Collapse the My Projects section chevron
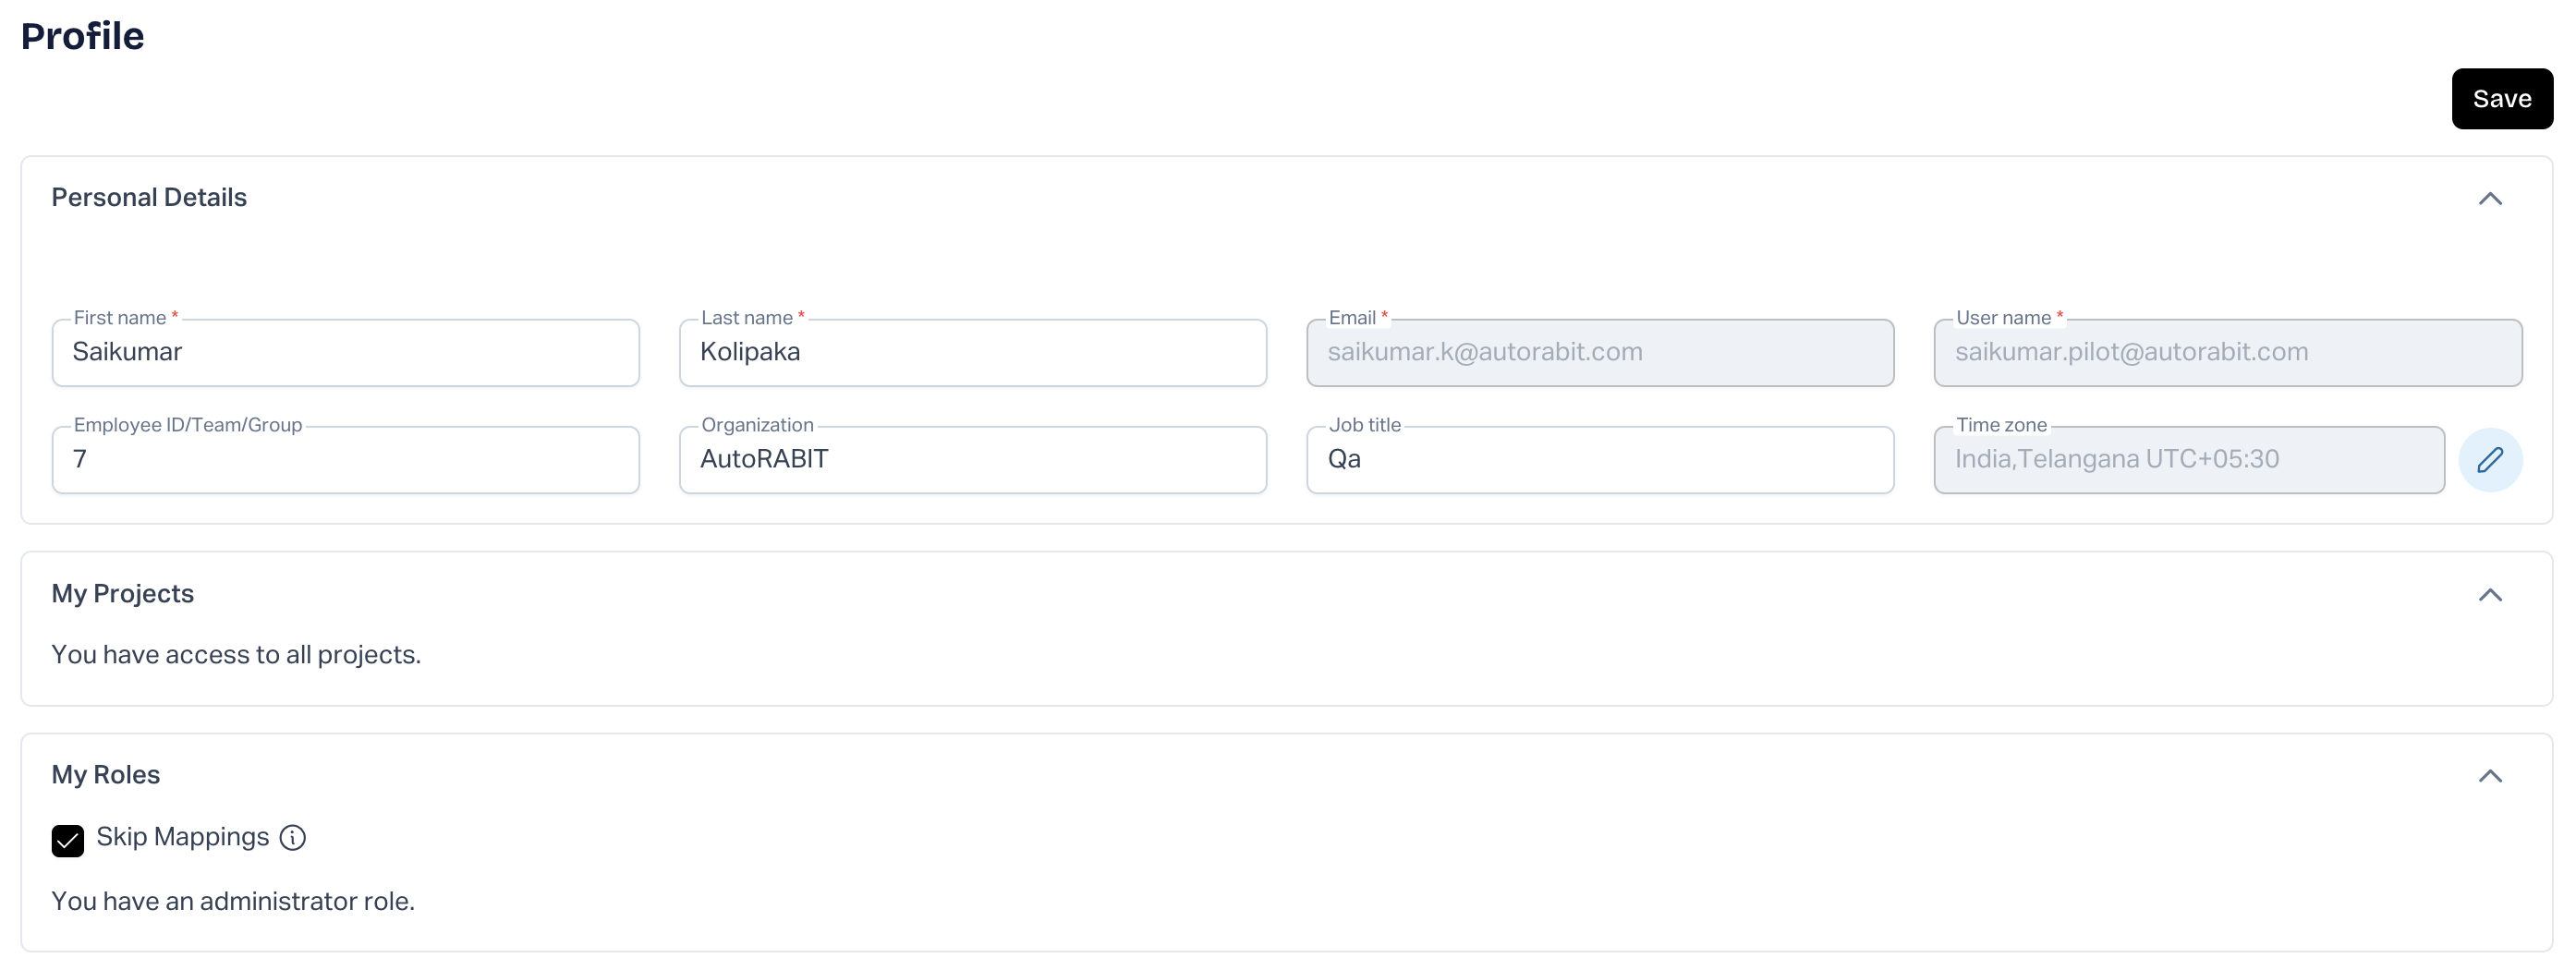 [2490, 595]
